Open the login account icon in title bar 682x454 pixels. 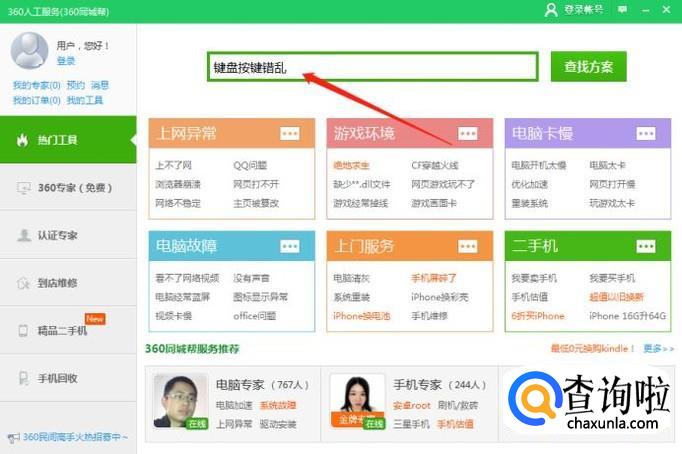551,10
